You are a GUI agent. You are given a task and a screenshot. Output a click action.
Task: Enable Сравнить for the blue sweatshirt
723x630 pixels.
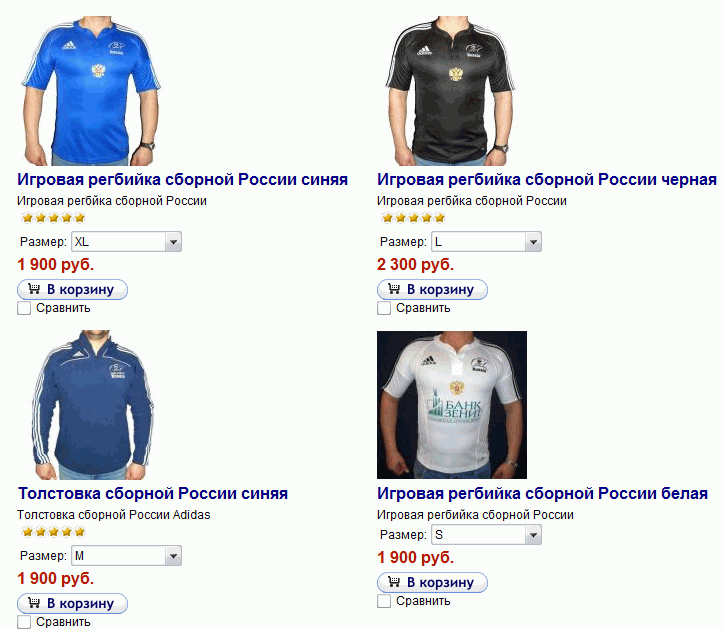[x=24, y=622]
